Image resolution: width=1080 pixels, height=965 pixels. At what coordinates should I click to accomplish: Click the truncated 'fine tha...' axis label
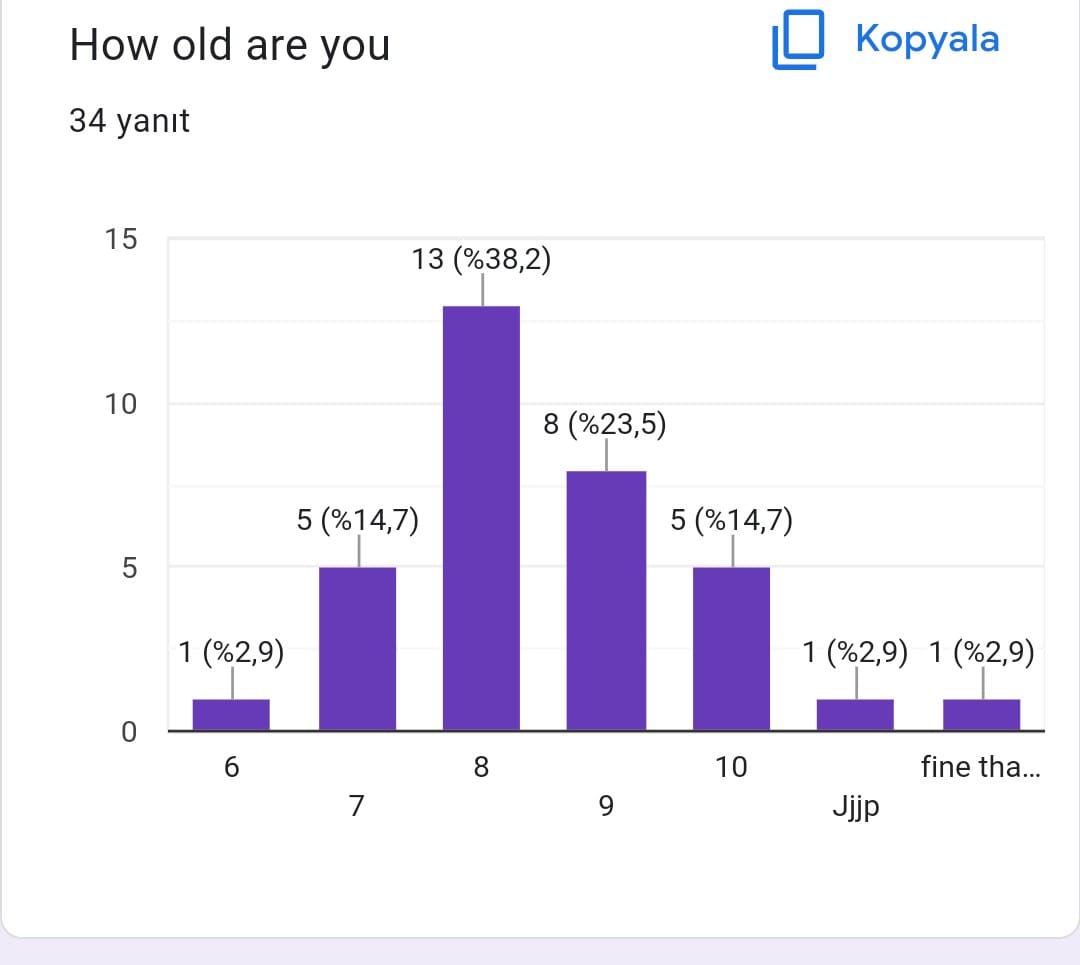pos(980,767)
